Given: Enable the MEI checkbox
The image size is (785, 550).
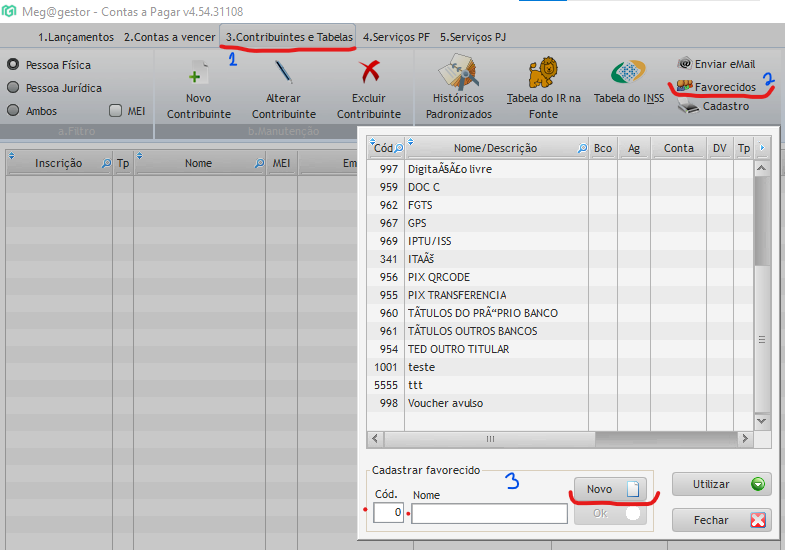Looking at the screenshot, I should point(115,111).
